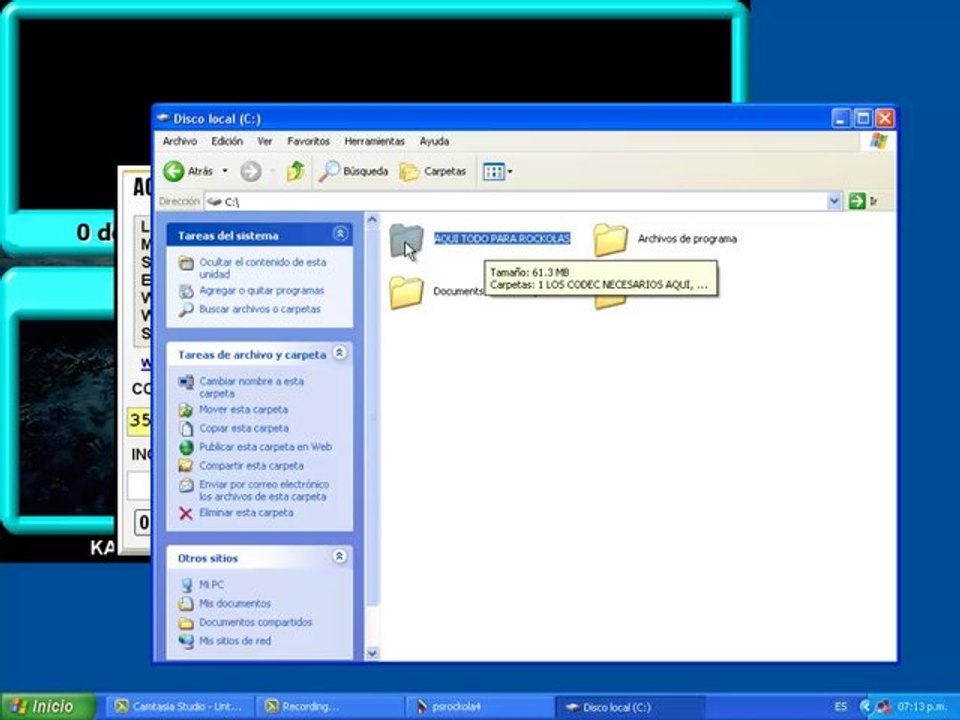Image resolution: width=960 pixels, height=720 pixels.
Task: Click the Publicar en Web globe icon
Action: pyautogui.click(x=186, y=447)
